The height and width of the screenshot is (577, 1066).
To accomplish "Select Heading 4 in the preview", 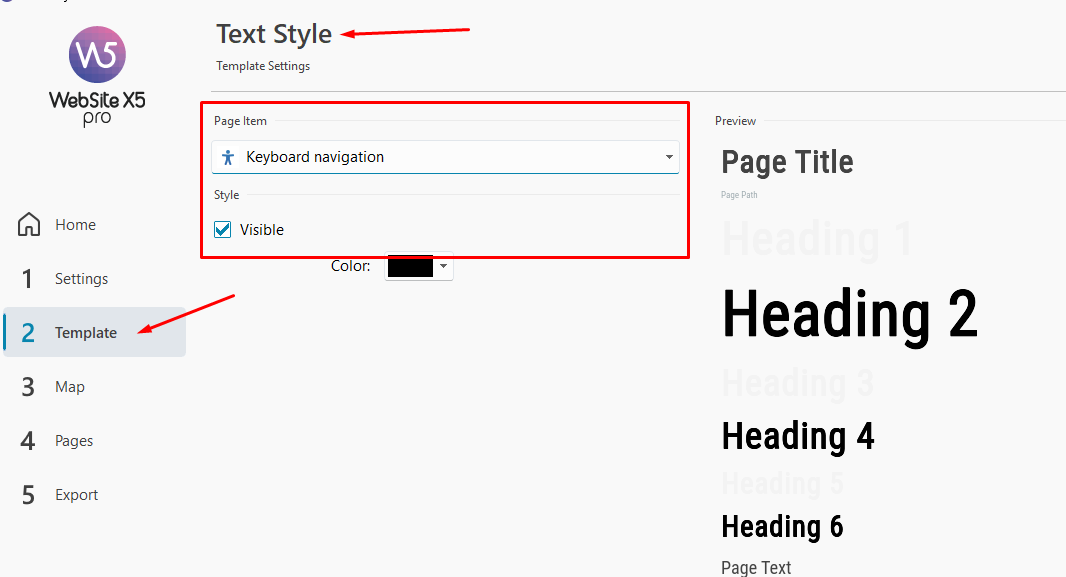I will point(797,436).
